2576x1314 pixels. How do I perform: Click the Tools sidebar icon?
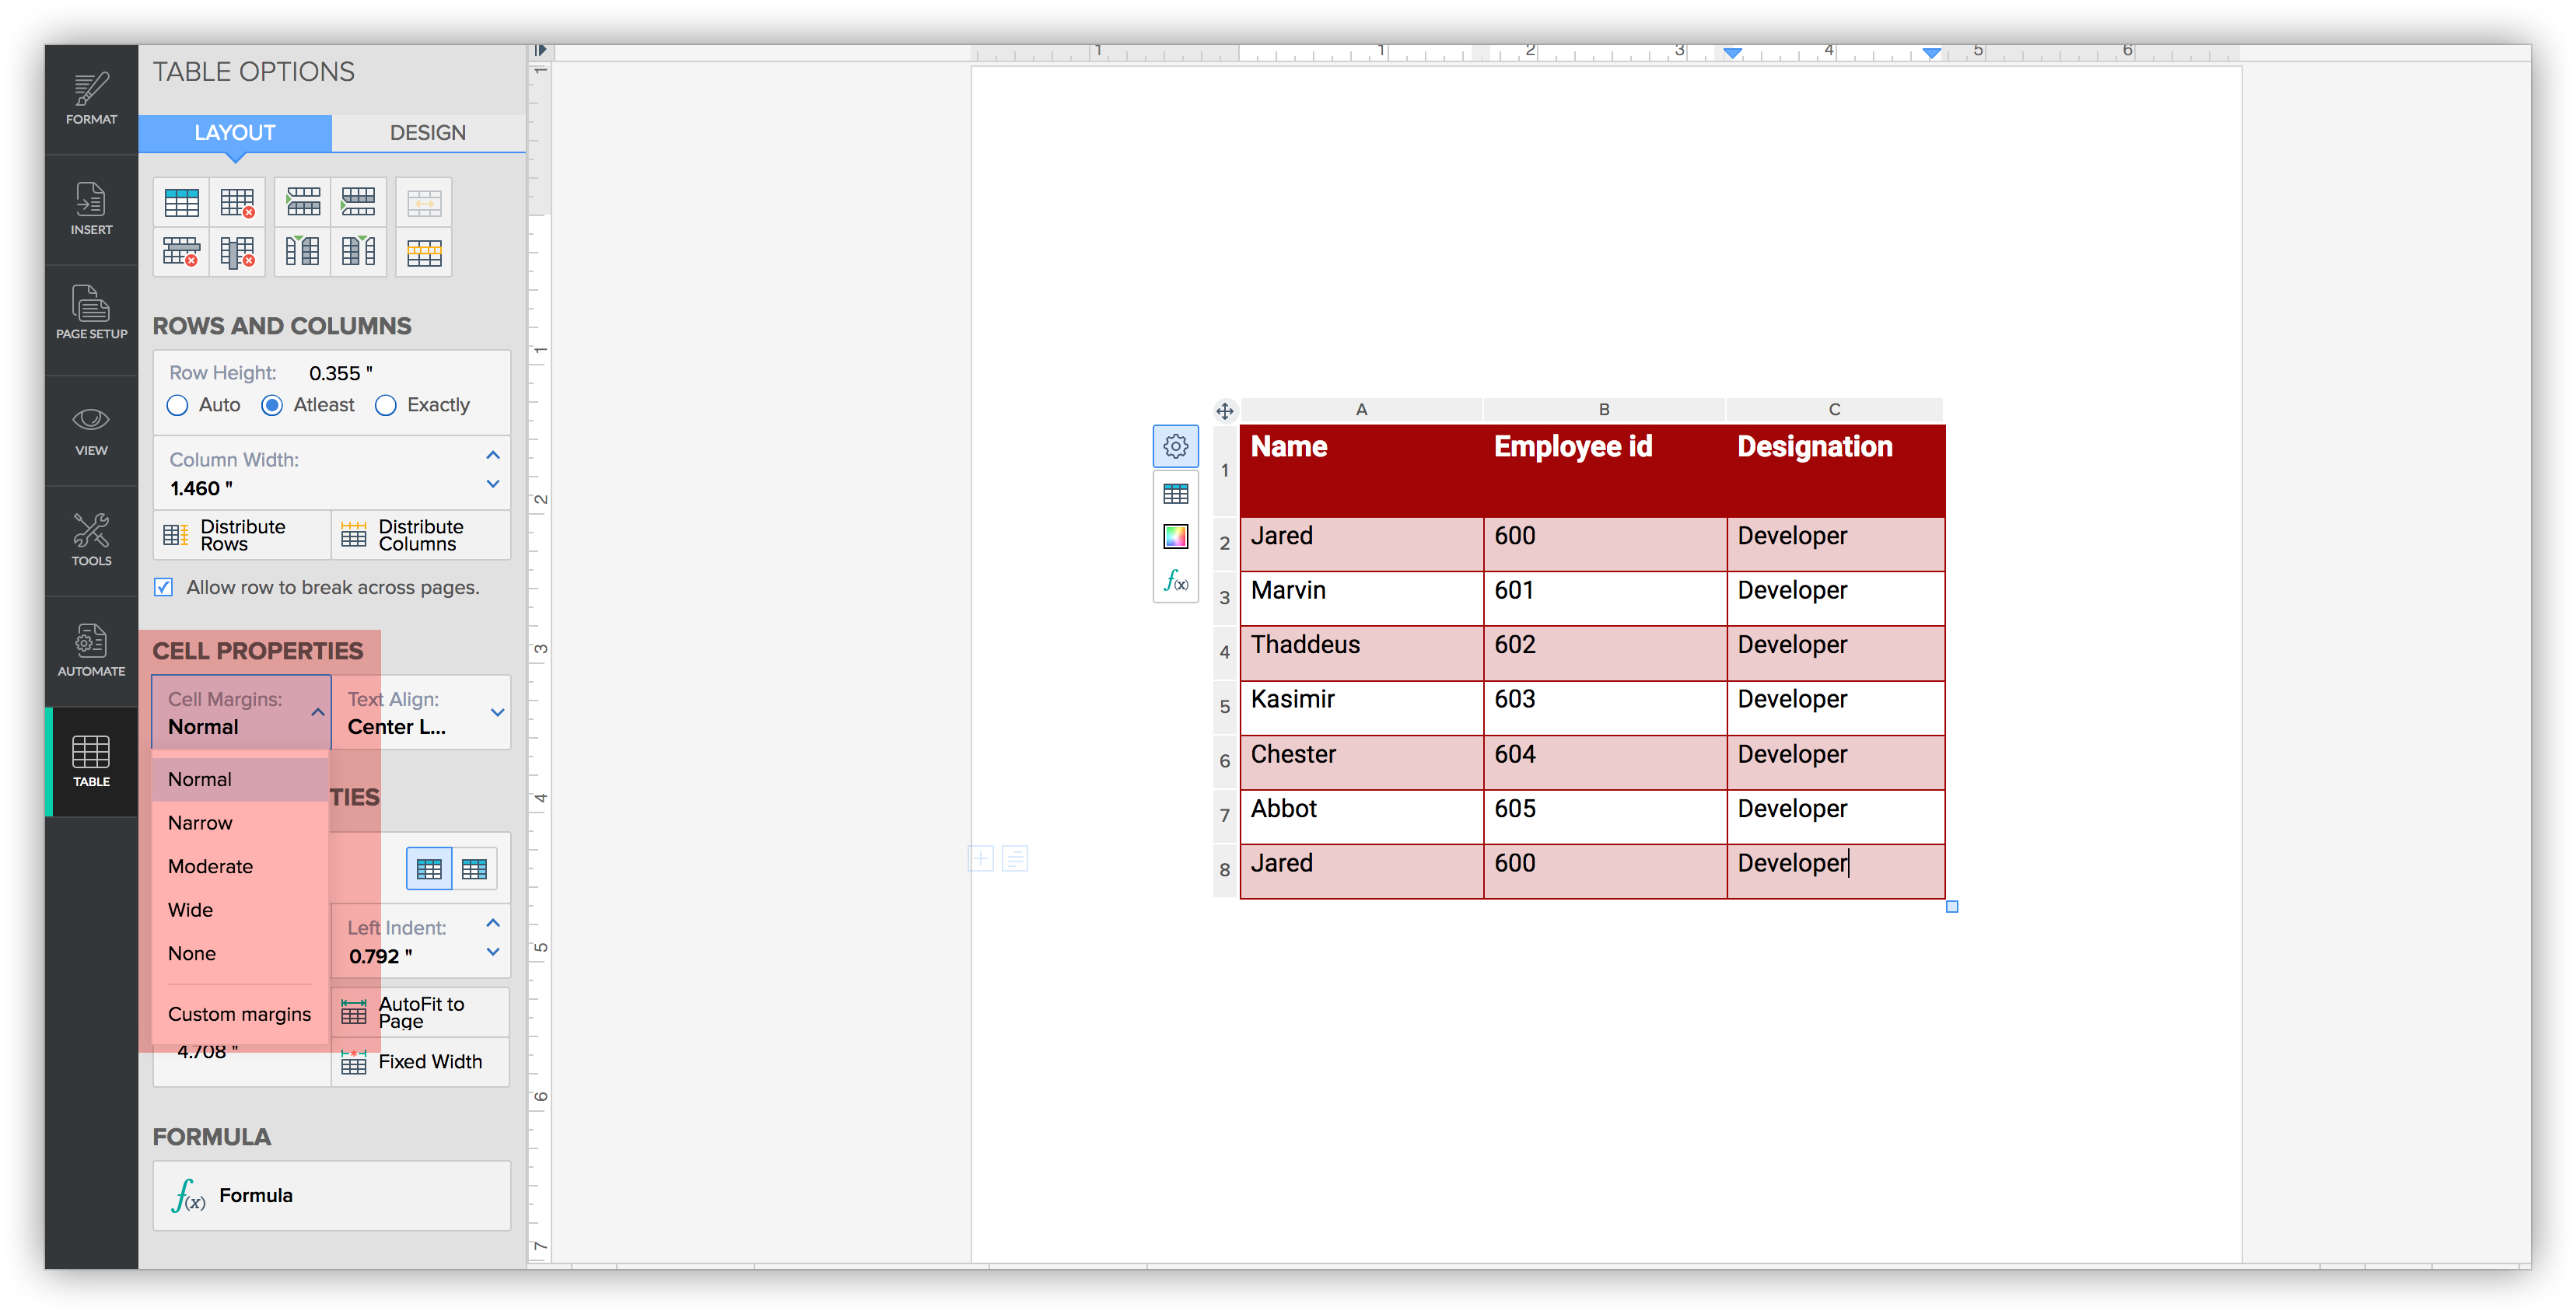[91, 539]
